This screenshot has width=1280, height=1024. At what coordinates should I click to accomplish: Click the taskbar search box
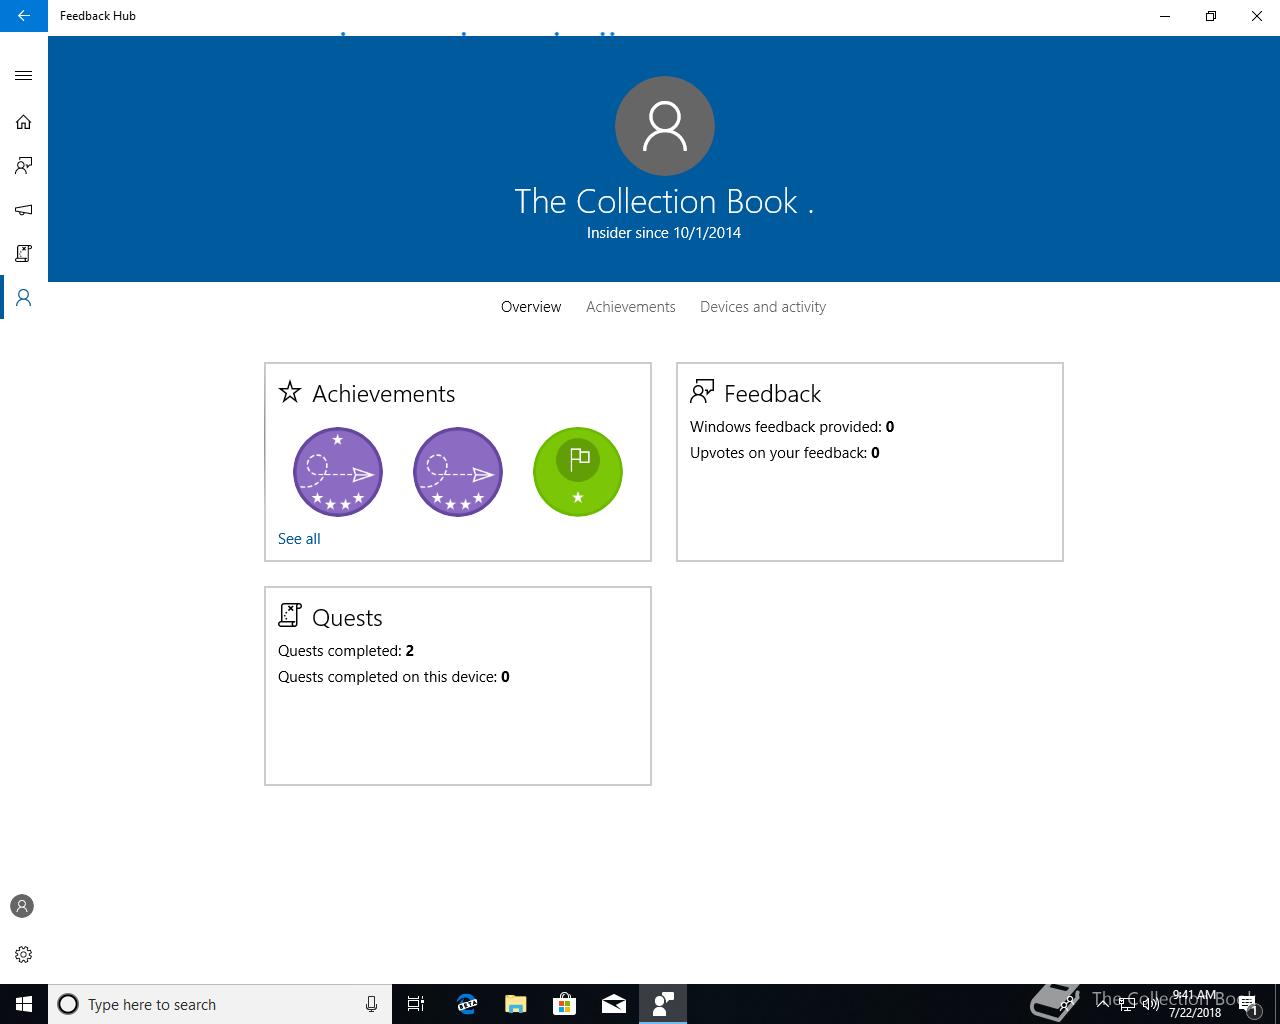220,1004
